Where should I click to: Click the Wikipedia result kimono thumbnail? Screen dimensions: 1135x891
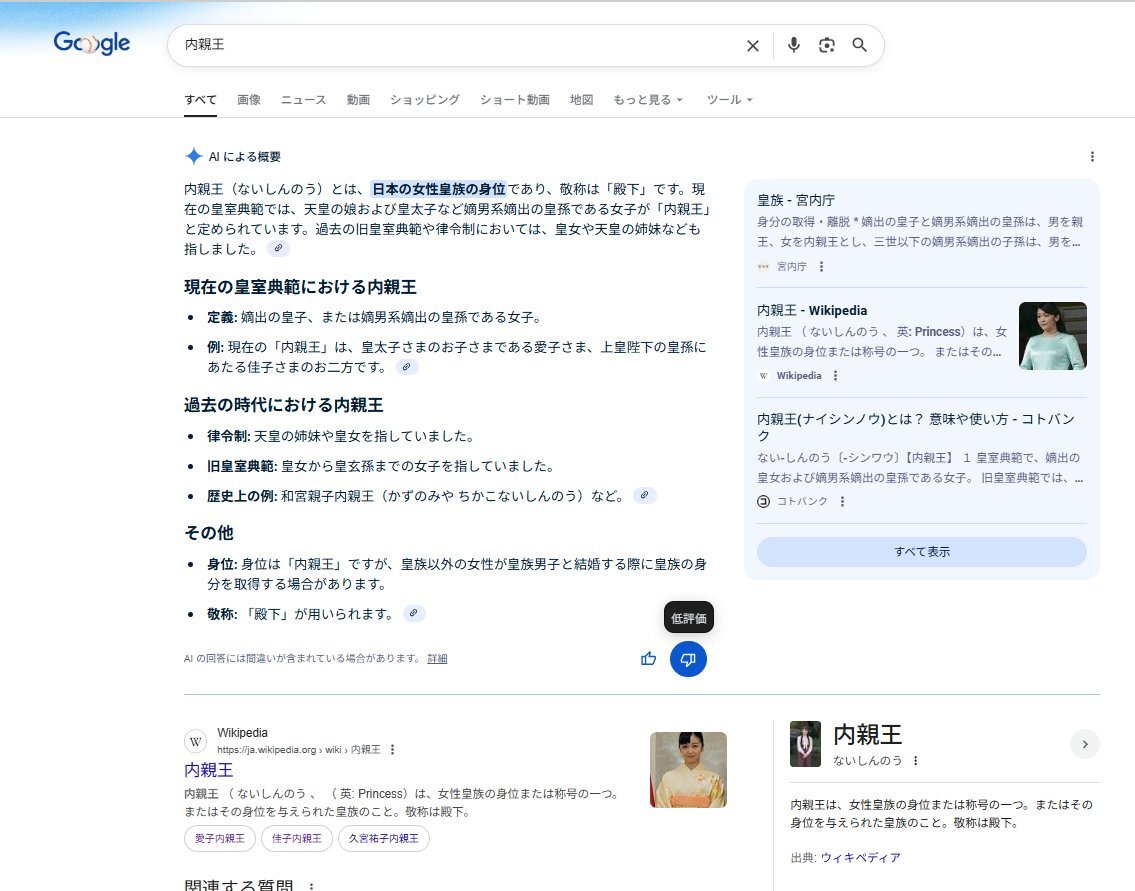pos(688,769)
